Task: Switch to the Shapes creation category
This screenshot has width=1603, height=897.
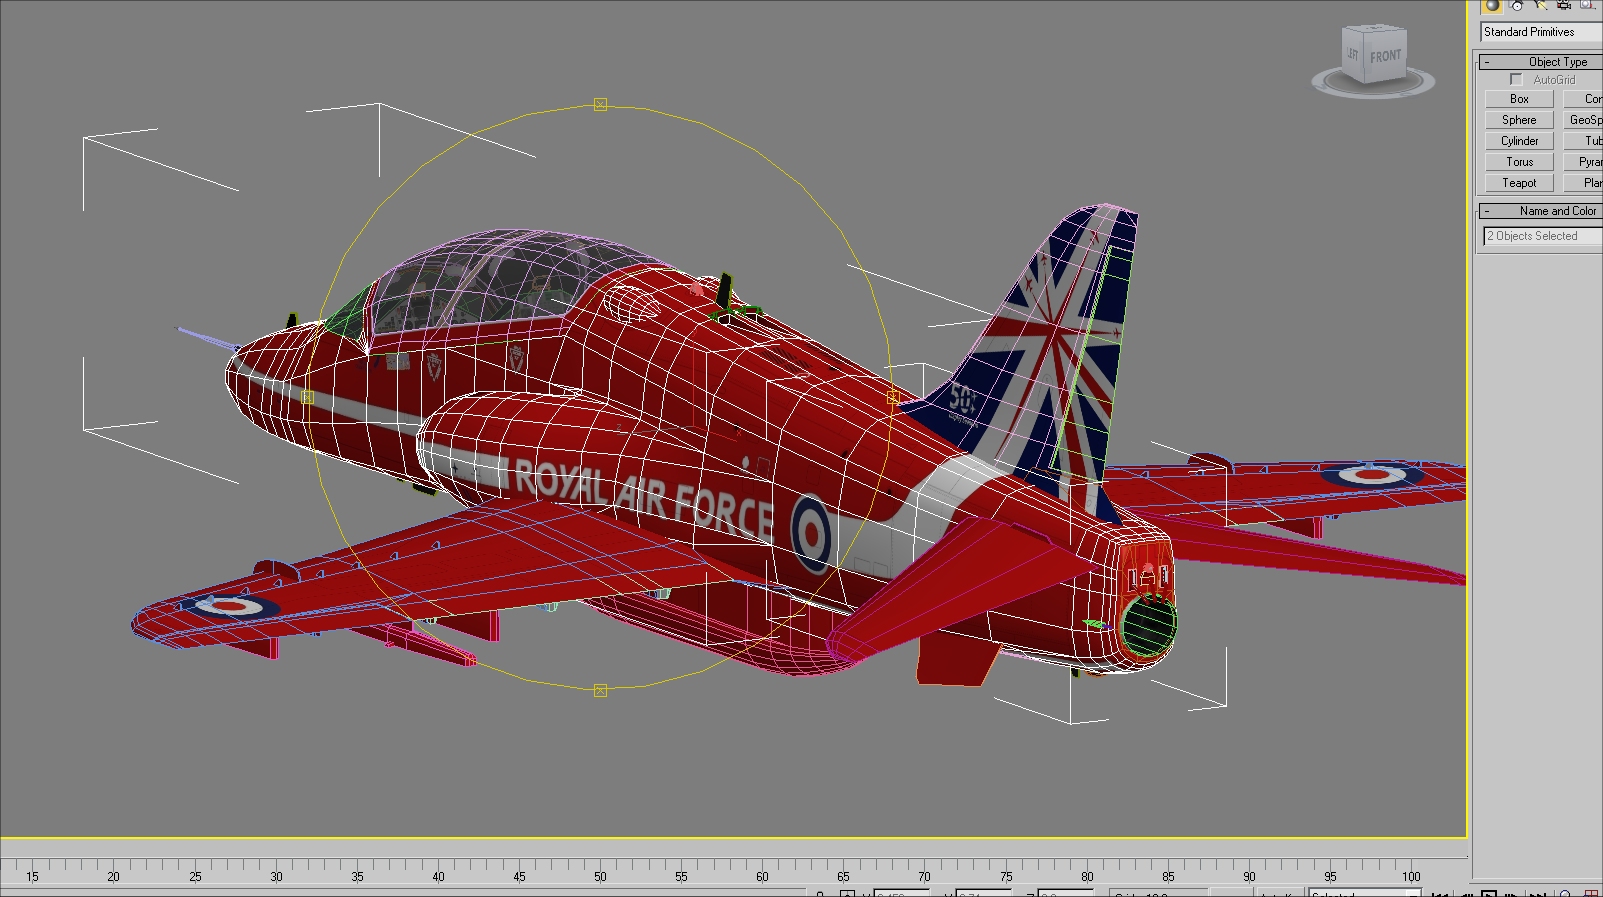Action: tap(1516, 5)
